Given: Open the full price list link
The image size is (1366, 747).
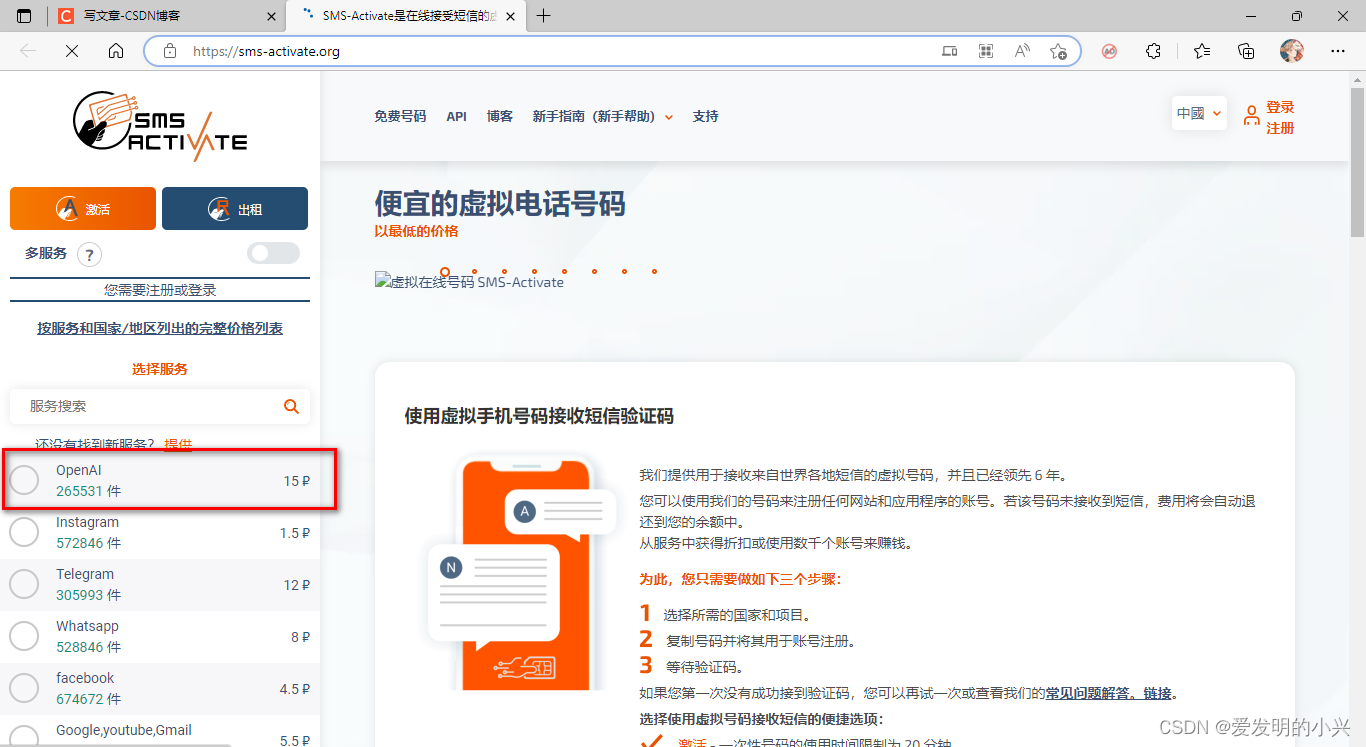Looking at the screenshot, I should point(160,328).
